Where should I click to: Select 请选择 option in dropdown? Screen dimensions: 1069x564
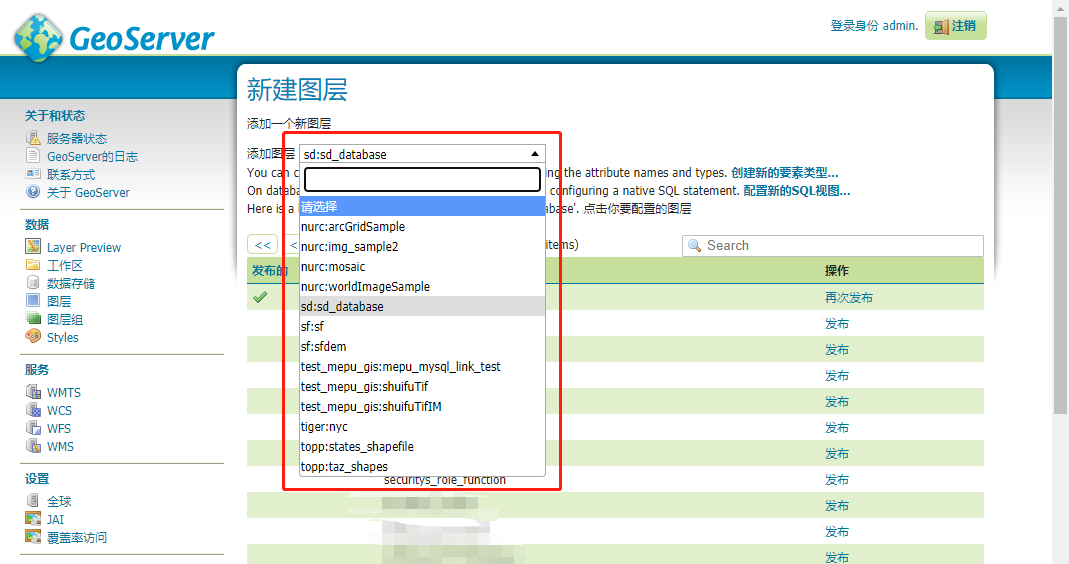pyautogui.click(x=422, y=206)
